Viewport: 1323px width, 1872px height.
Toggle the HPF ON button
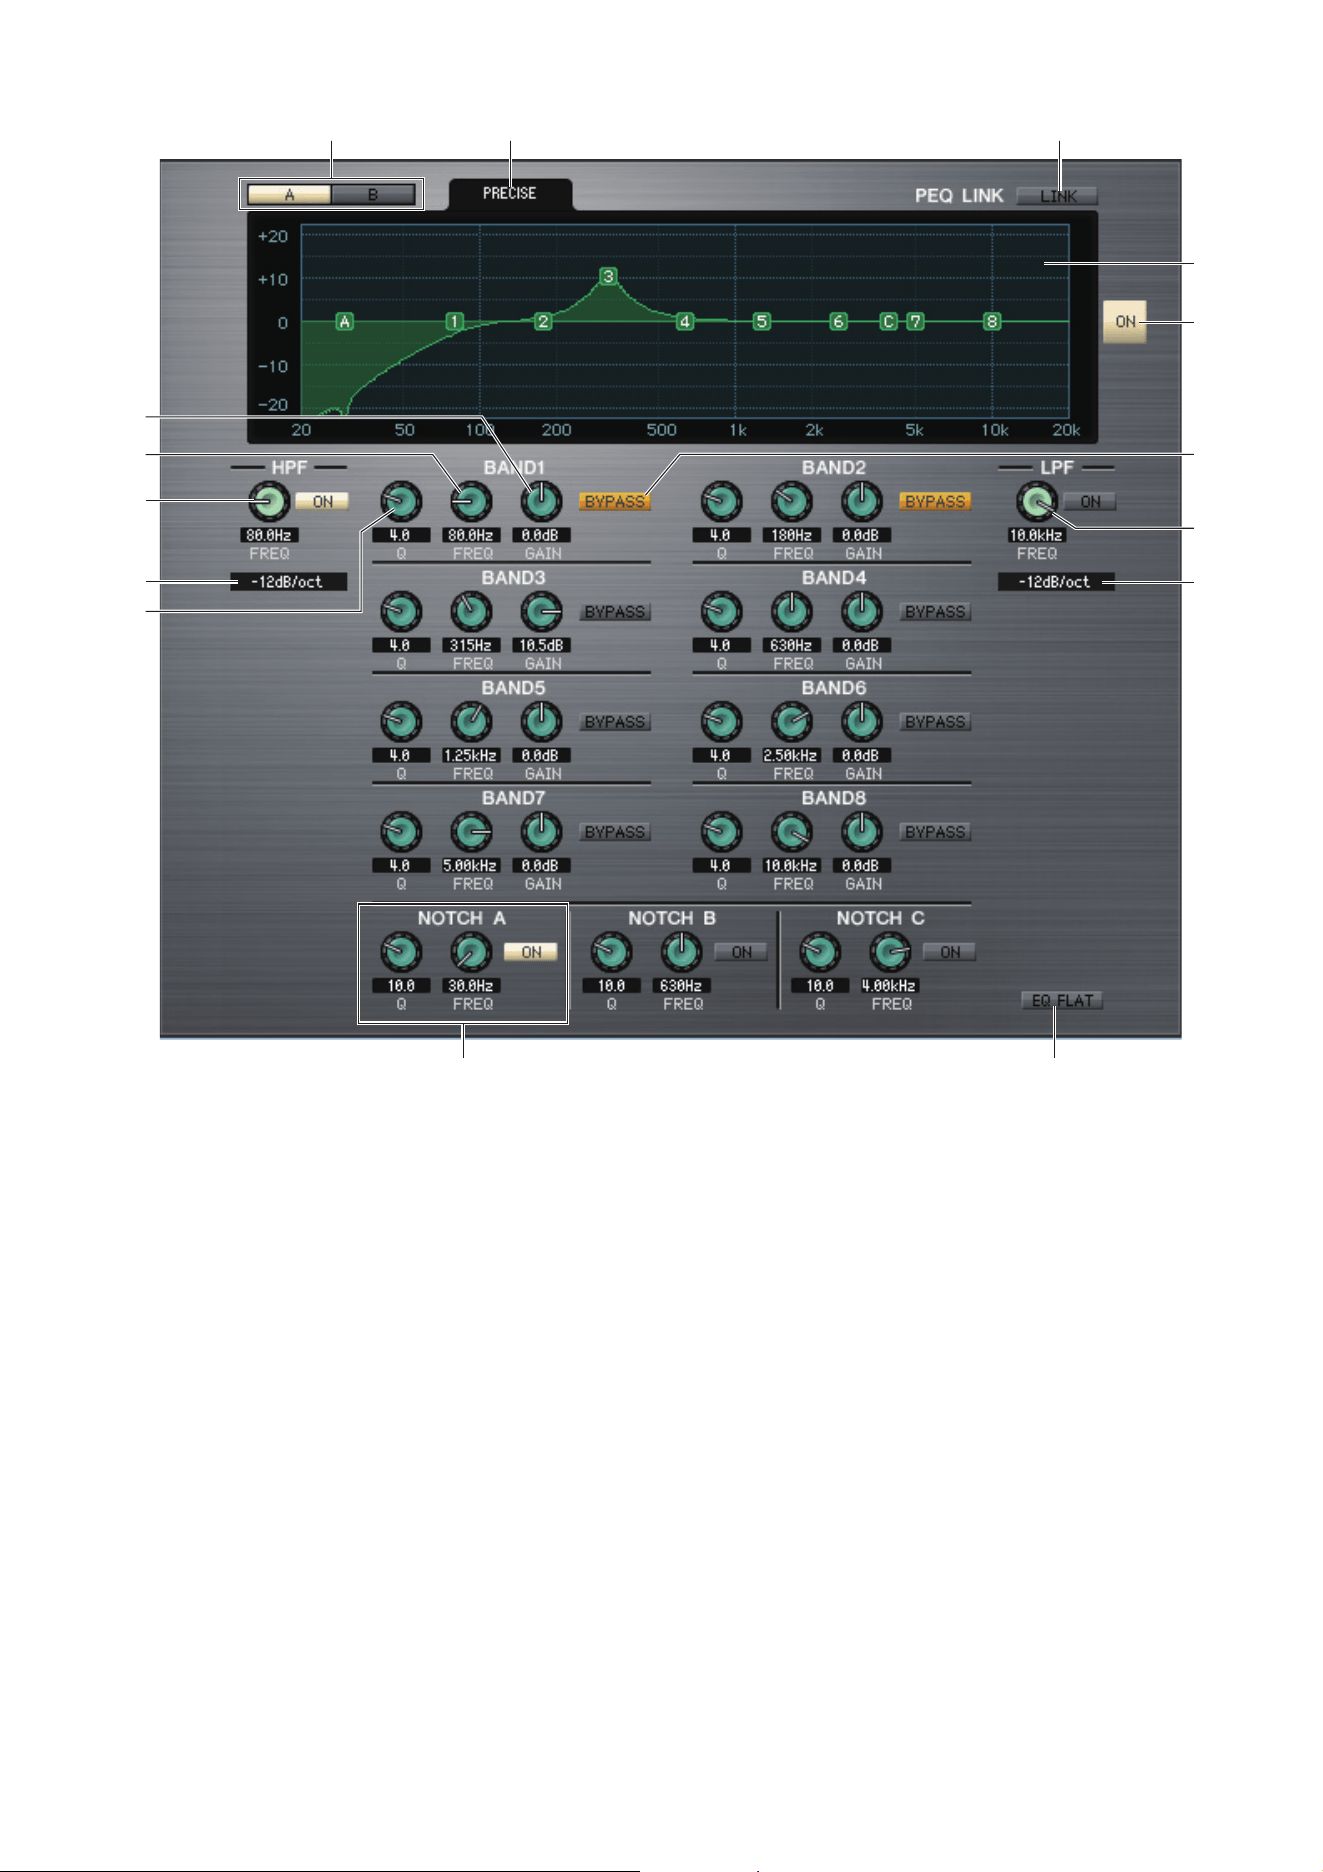click(322, 501)
